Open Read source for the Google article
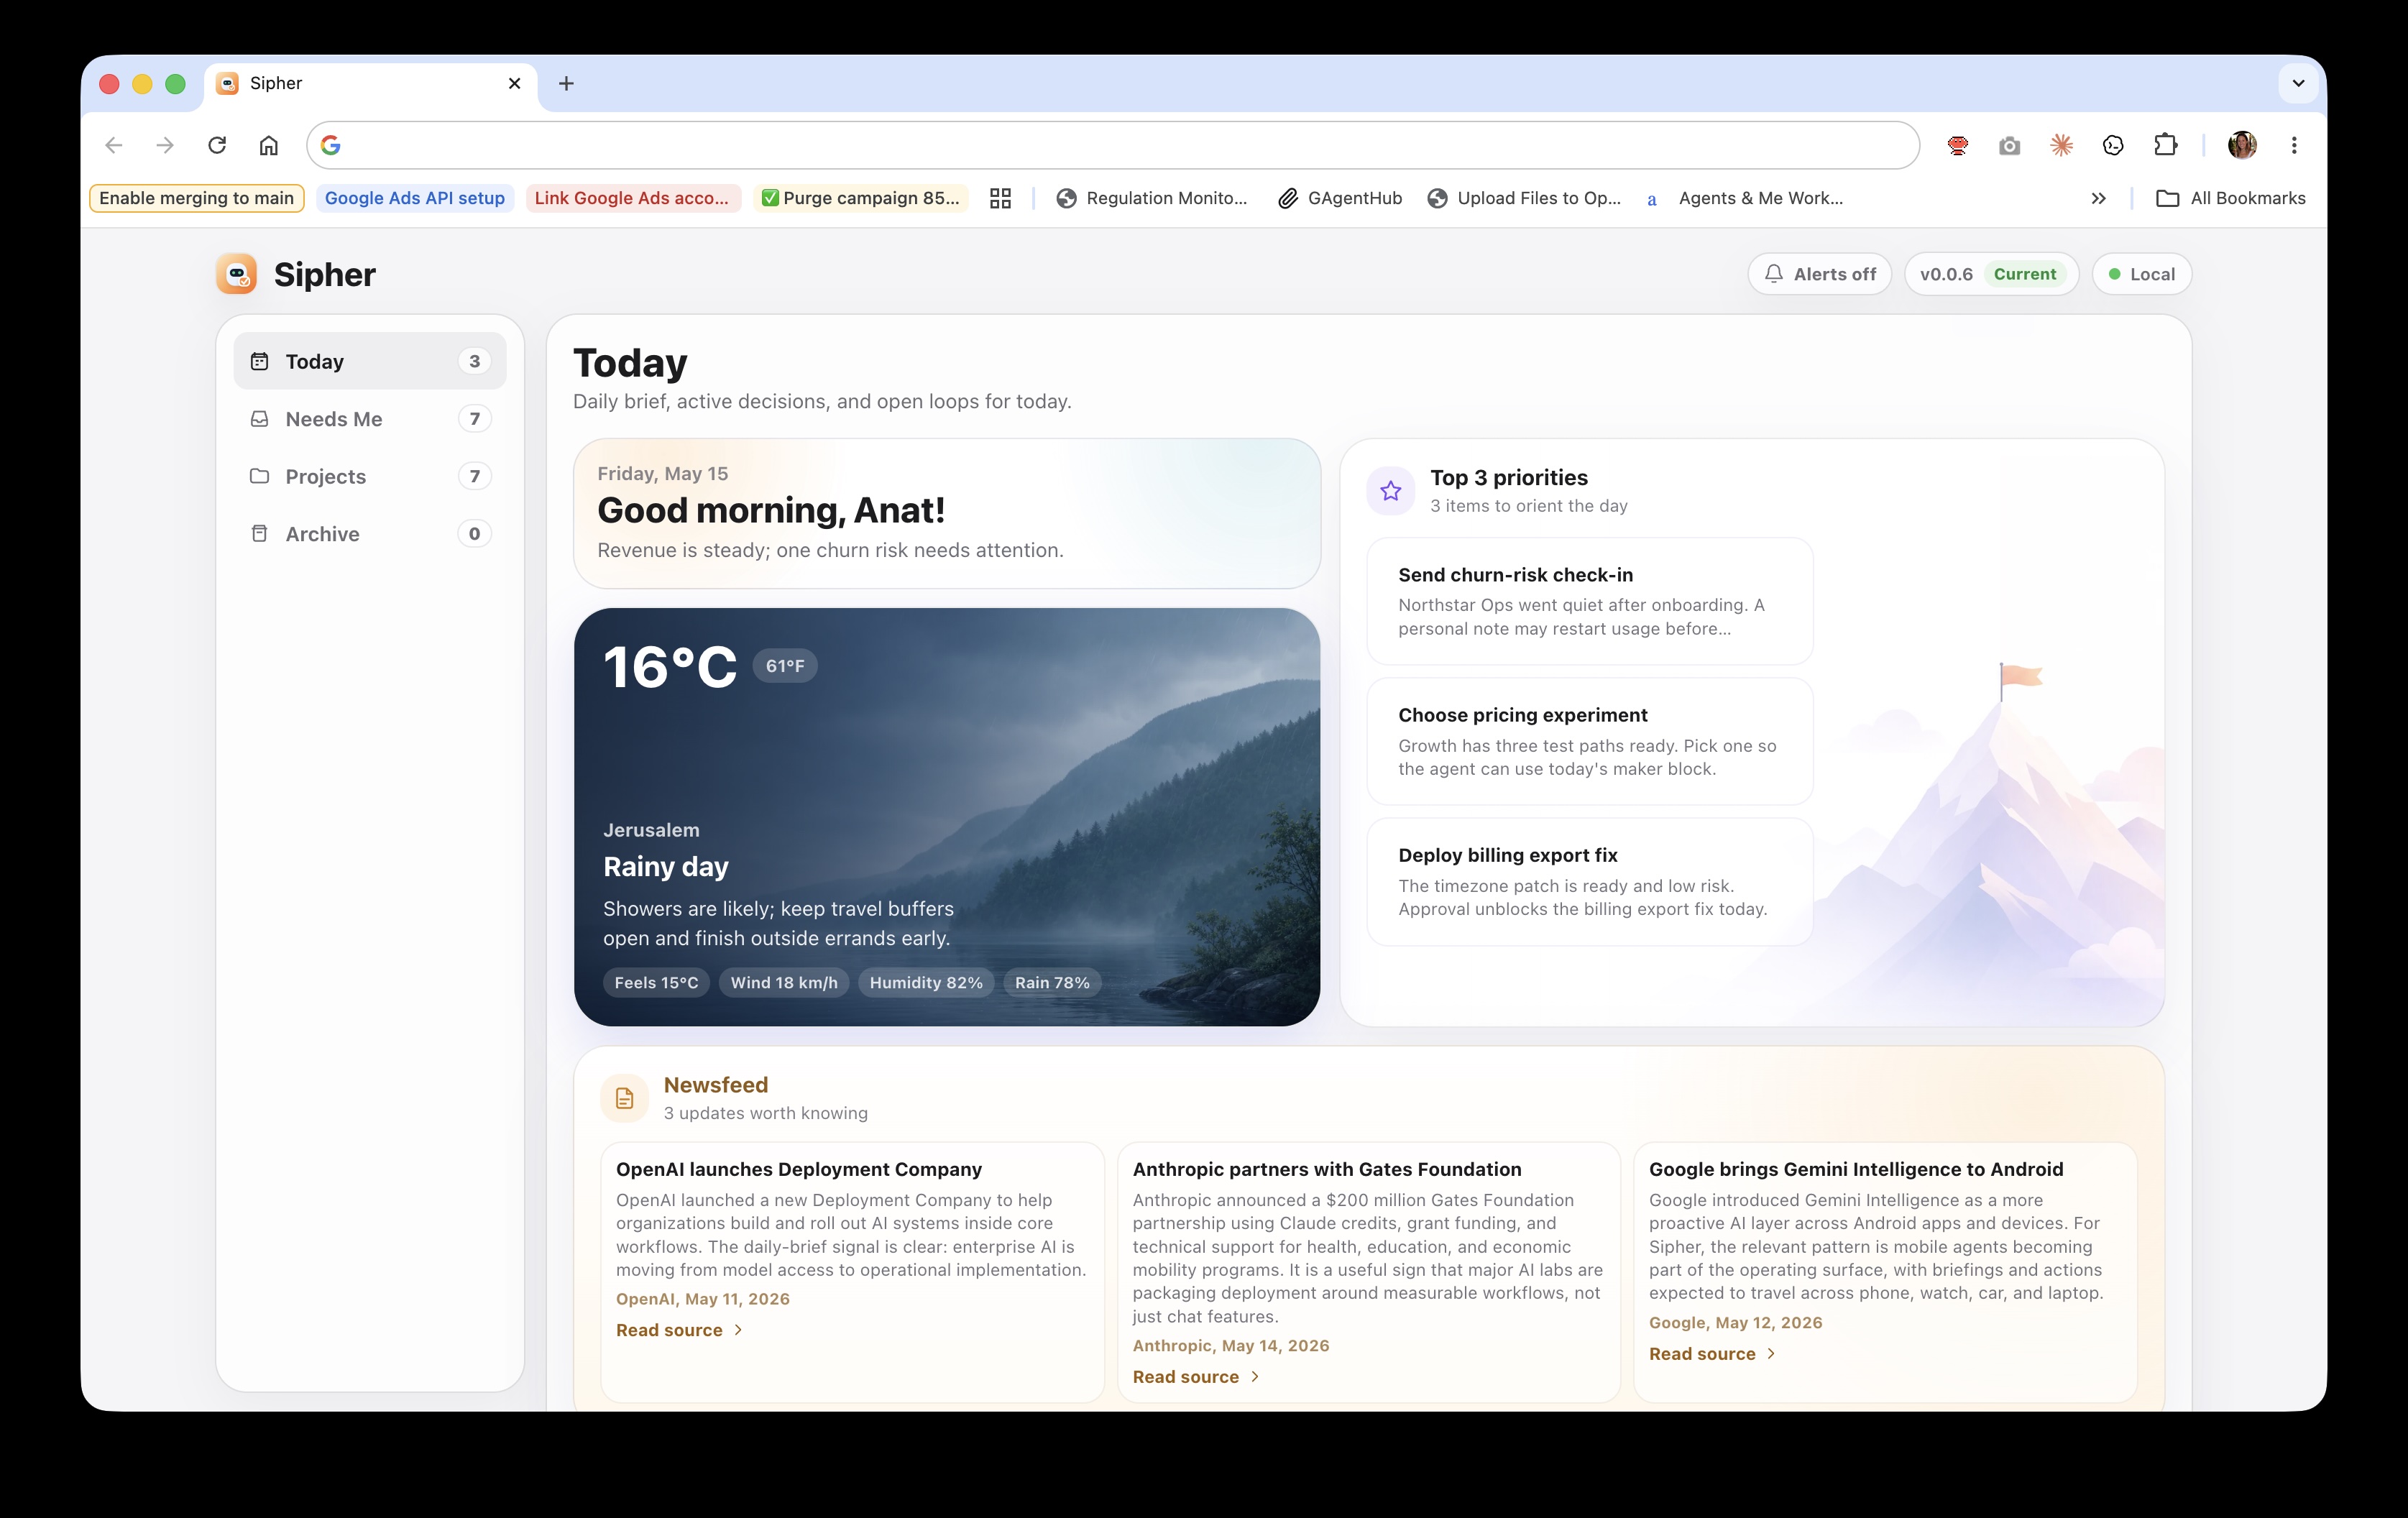Viewport: 2408px width, 1518px height. [1713, 1353]
